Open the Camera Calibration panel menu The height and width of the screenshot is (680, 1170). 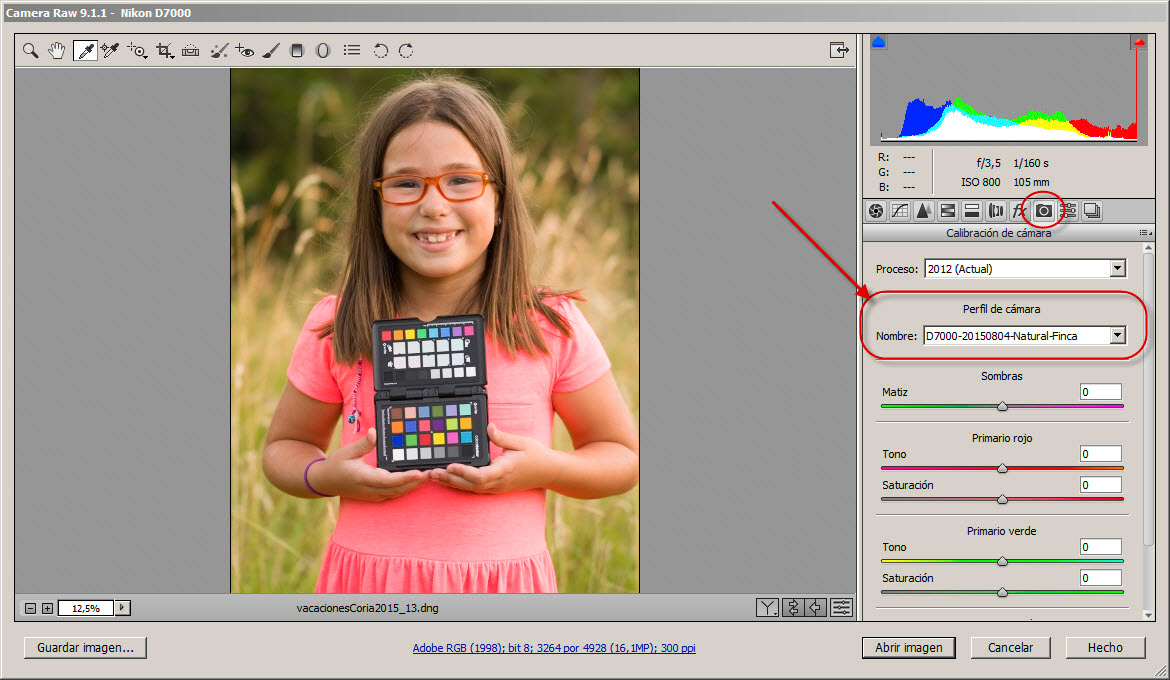click(1144, 232)
